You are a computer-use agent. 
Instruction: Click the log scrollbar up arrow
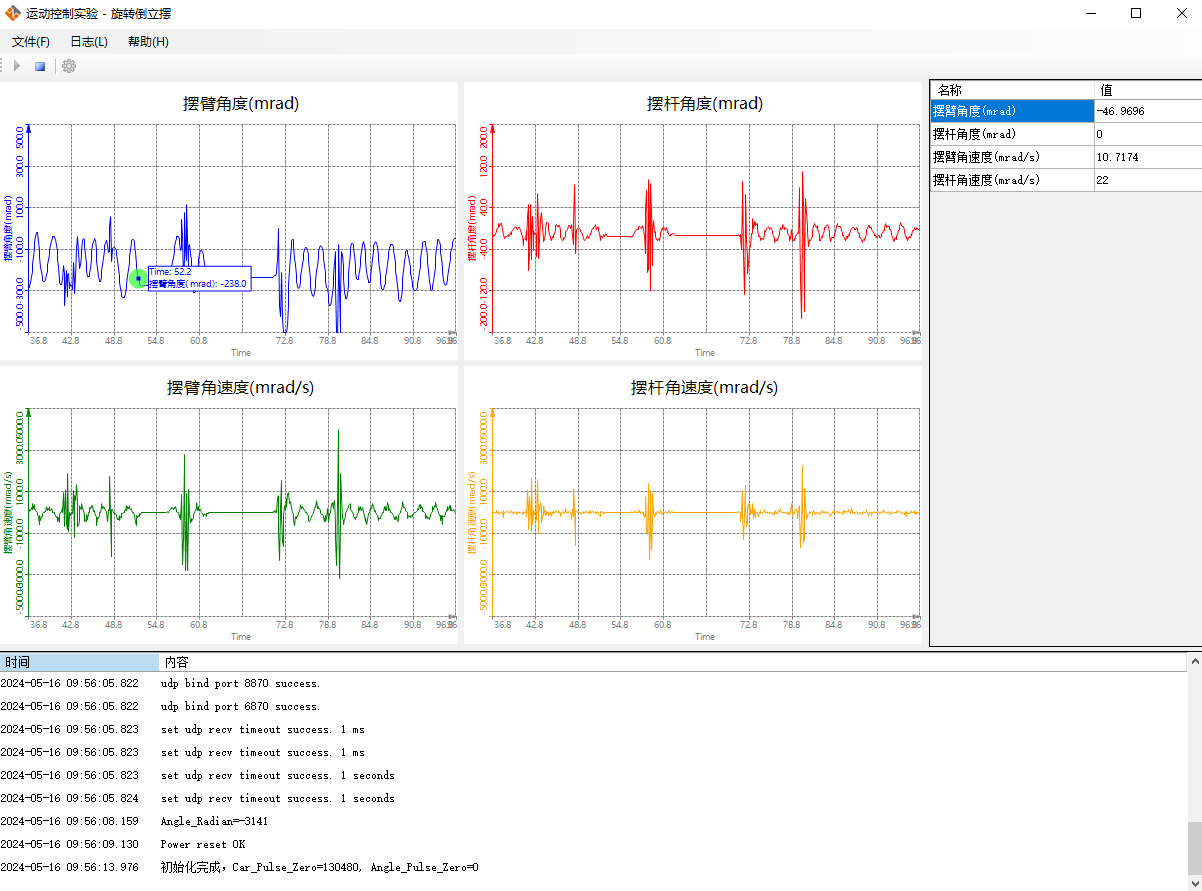tap(1193, 662)
